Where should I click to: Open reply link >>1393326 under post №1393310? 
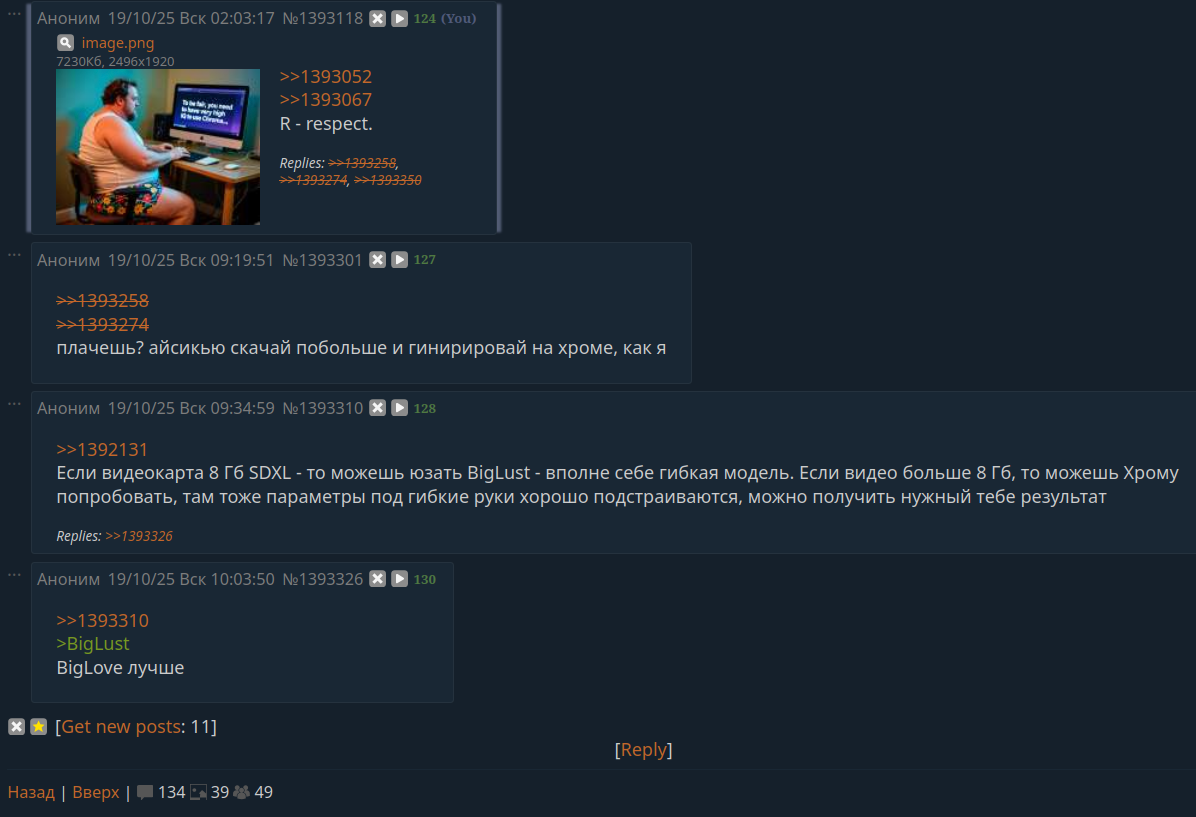(139, 536)
